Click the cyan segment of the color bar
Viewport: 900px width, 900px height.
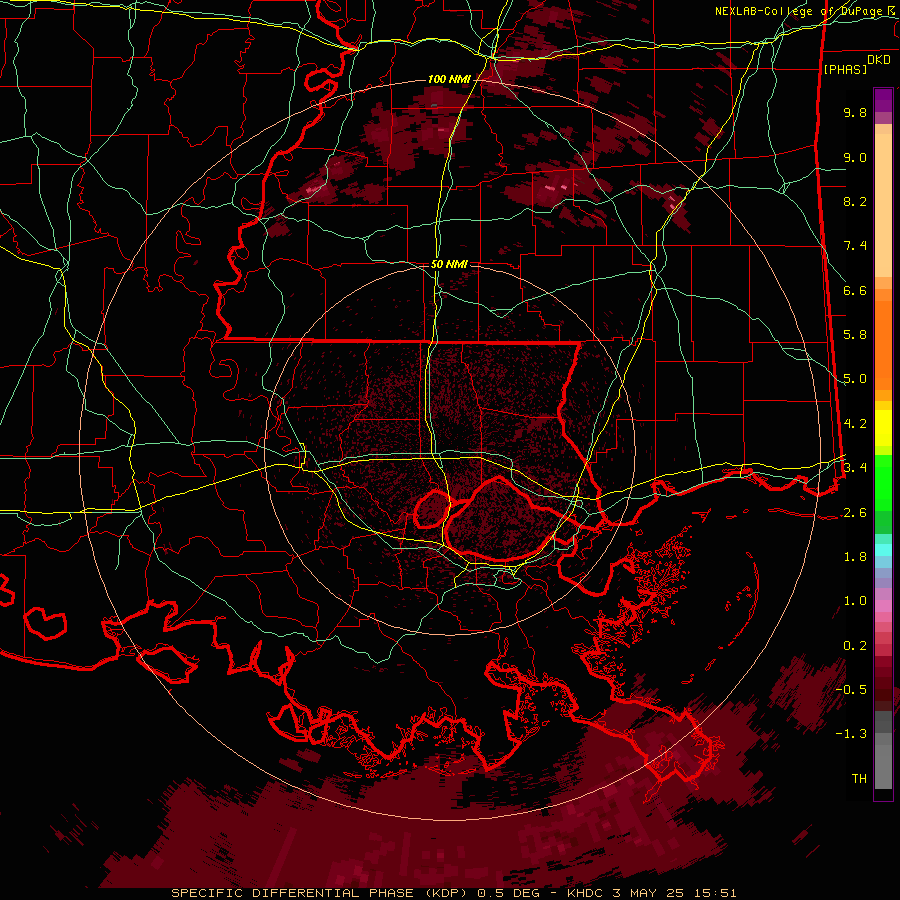pos(883,550)
